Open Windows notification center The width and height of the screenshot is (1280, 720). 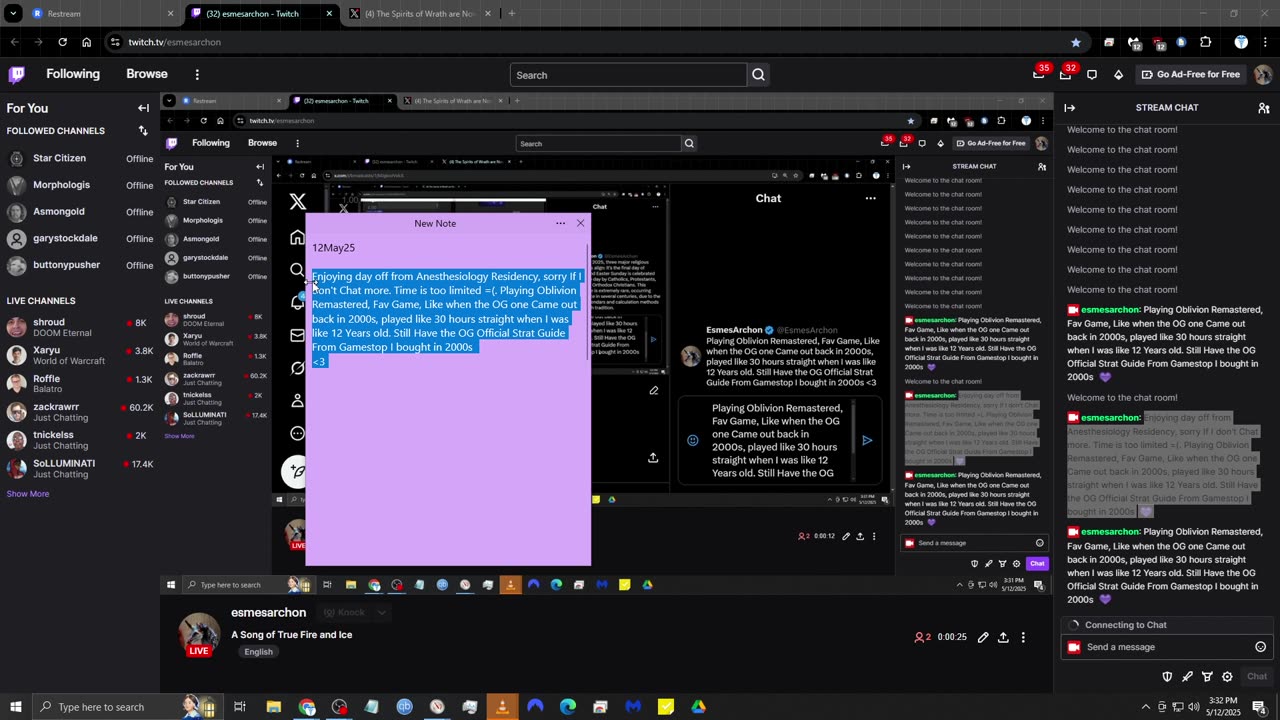(1260, 707)
